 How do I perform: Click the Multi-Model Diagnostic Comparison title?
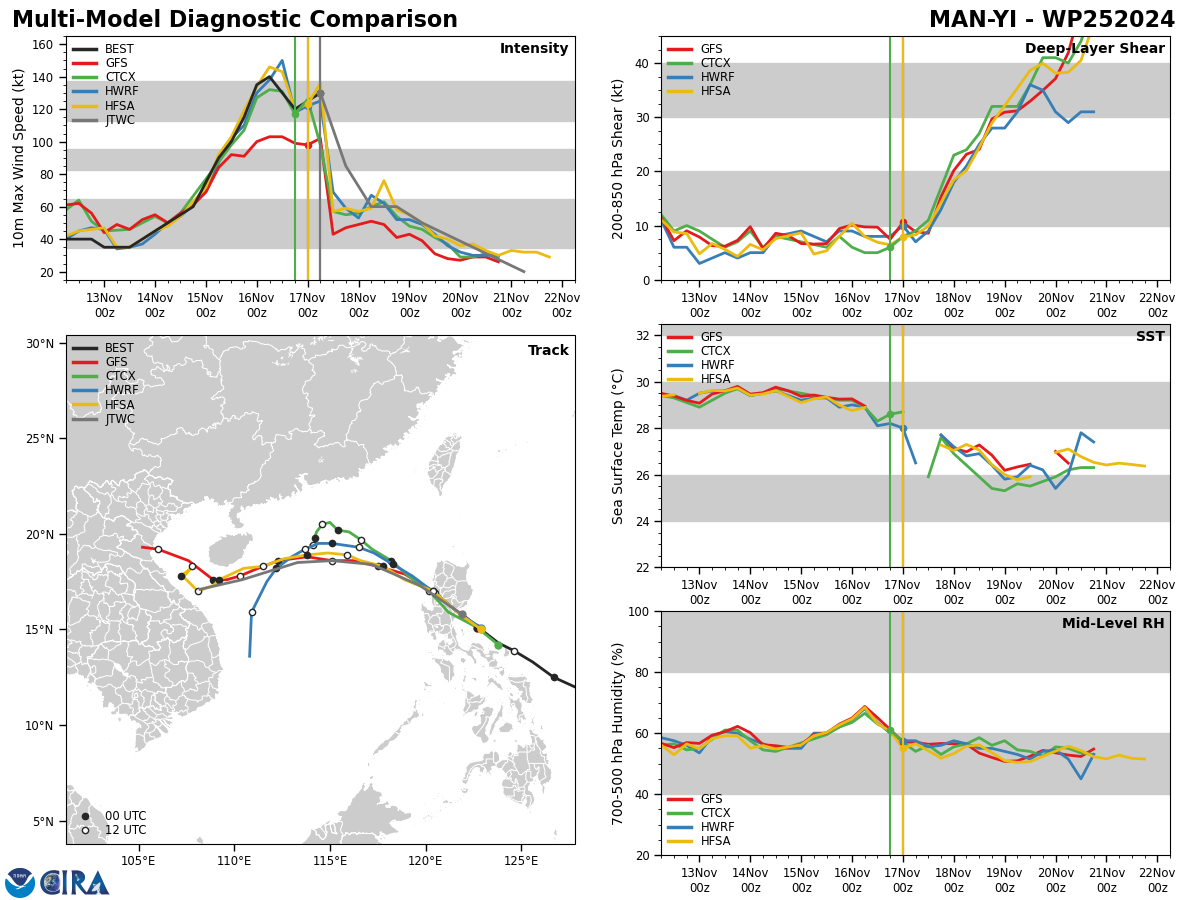pos(235,20)
